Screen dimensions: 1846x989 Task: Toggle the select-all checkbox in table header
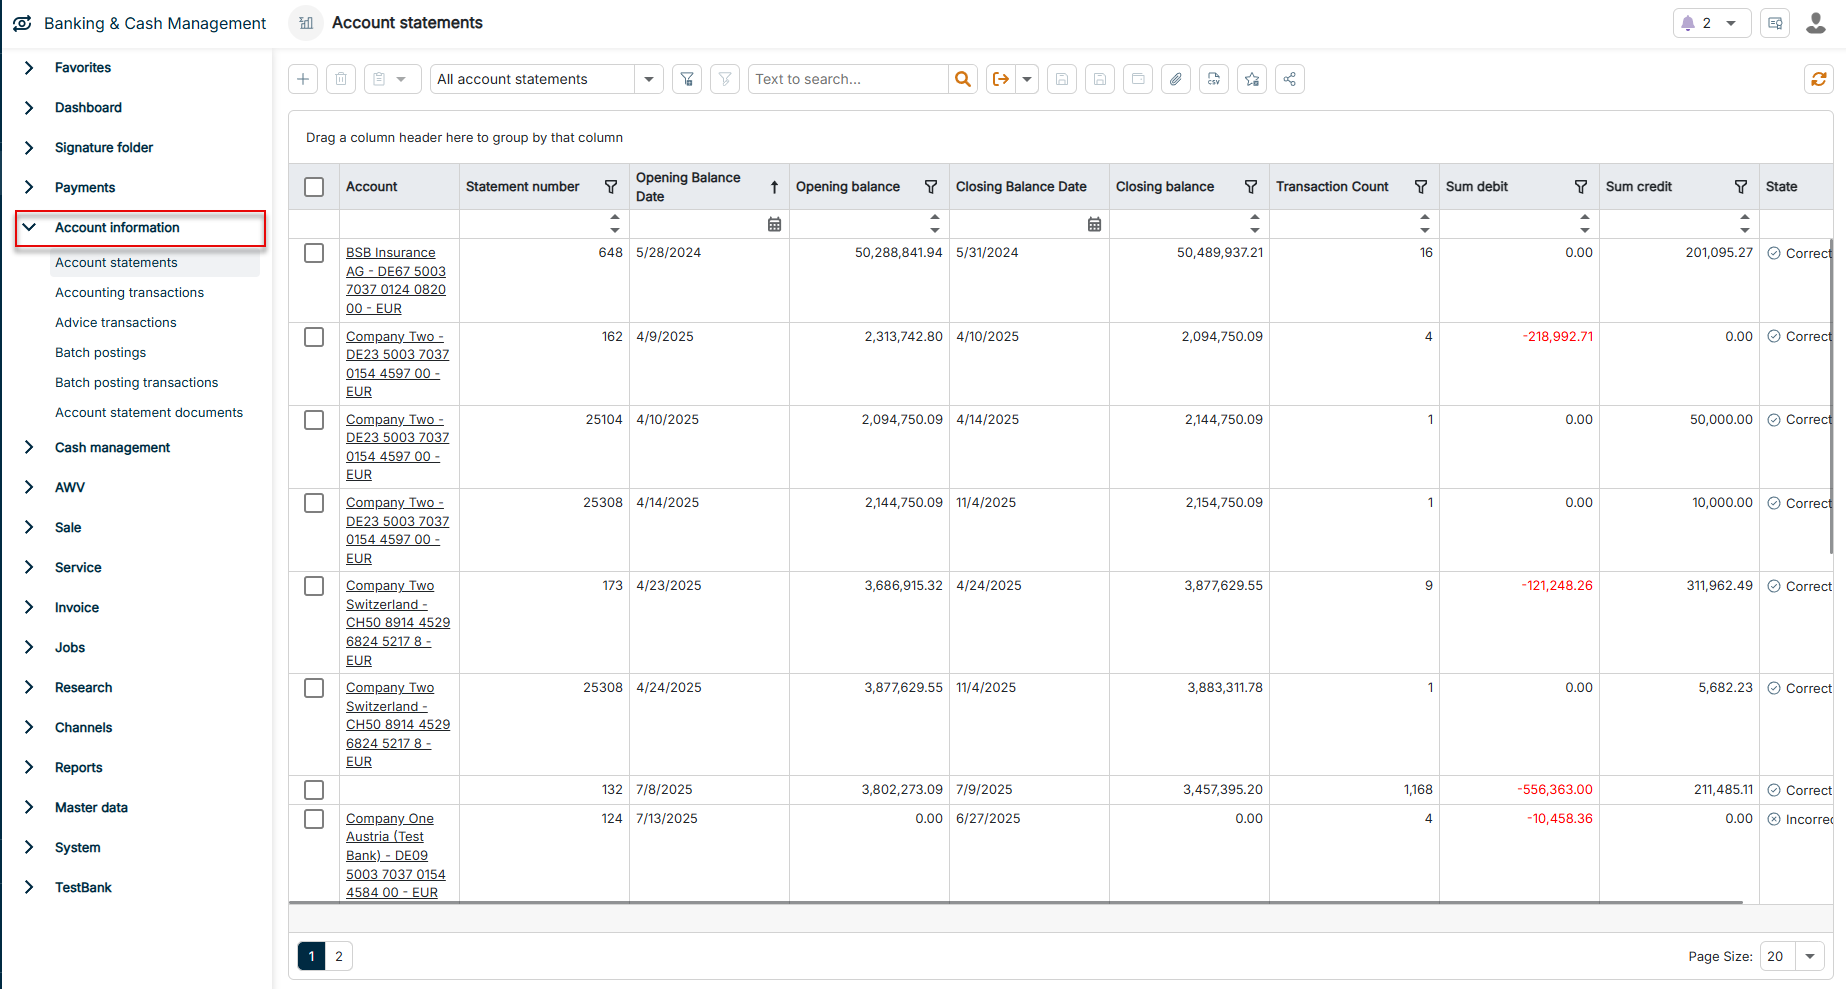pyautogui.click(x=314, y=187)
